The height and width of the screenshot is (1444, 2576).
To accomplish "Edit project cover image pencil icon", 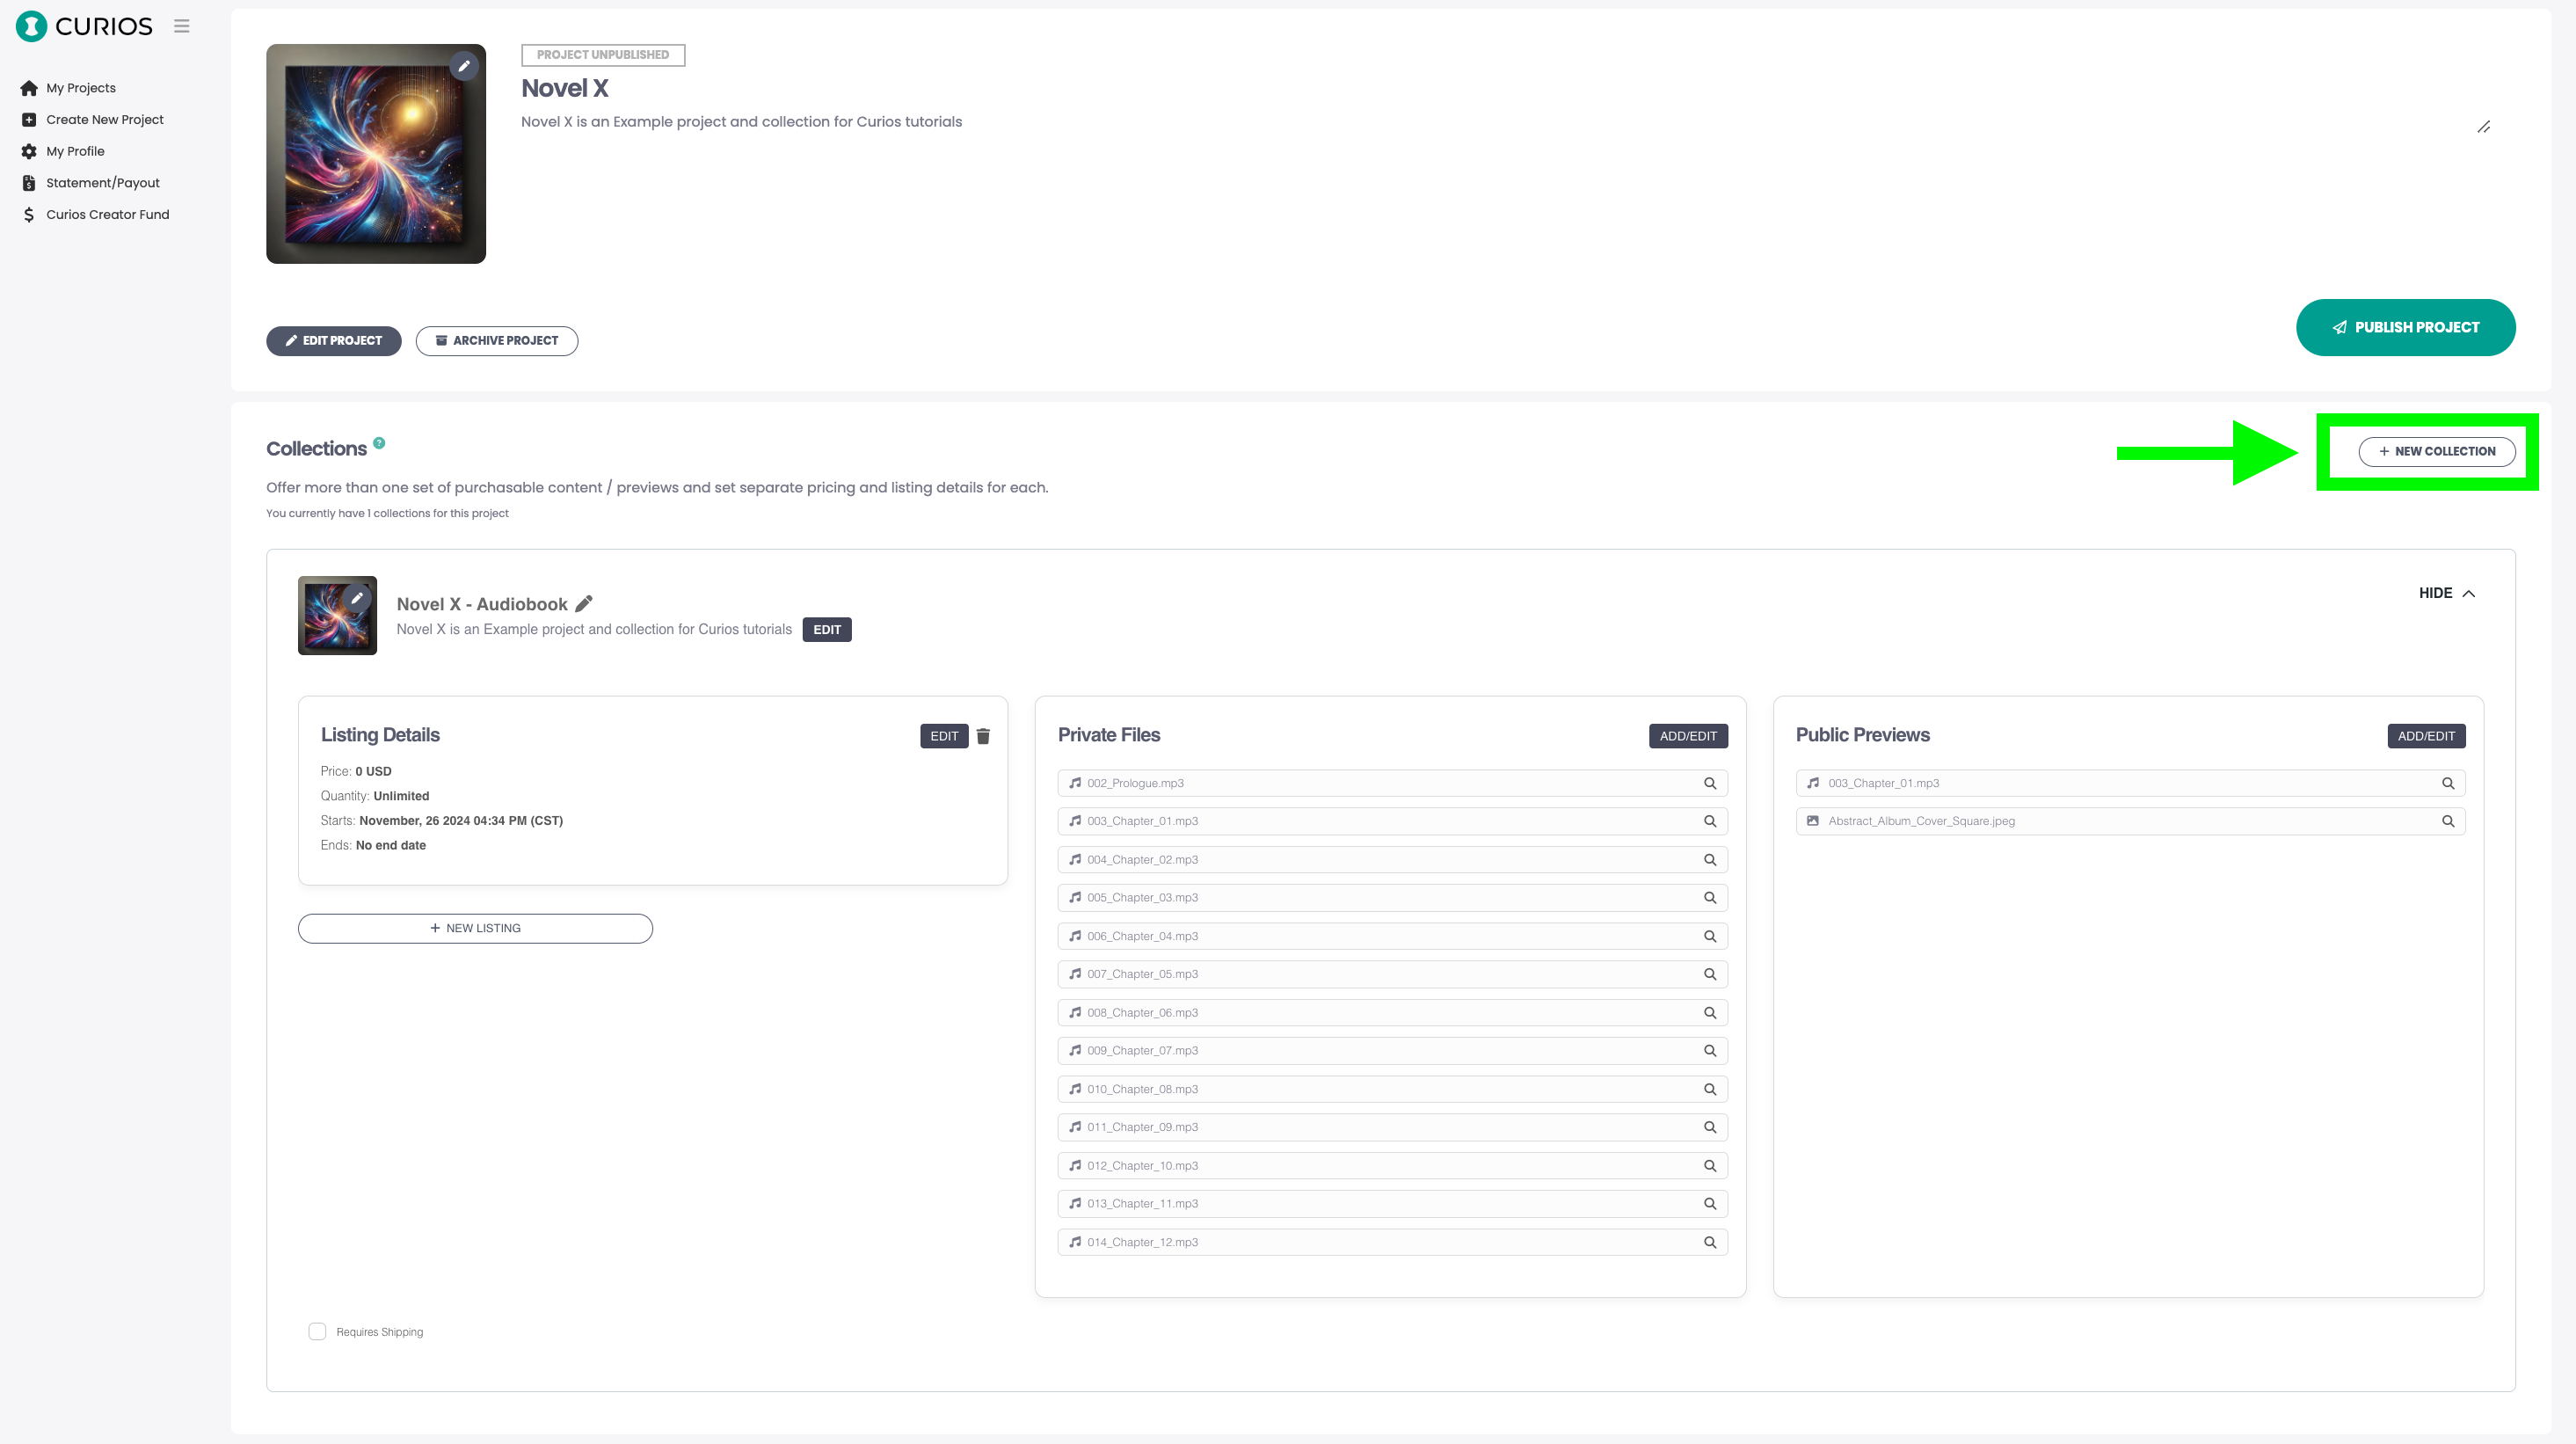I will (464, 66).
